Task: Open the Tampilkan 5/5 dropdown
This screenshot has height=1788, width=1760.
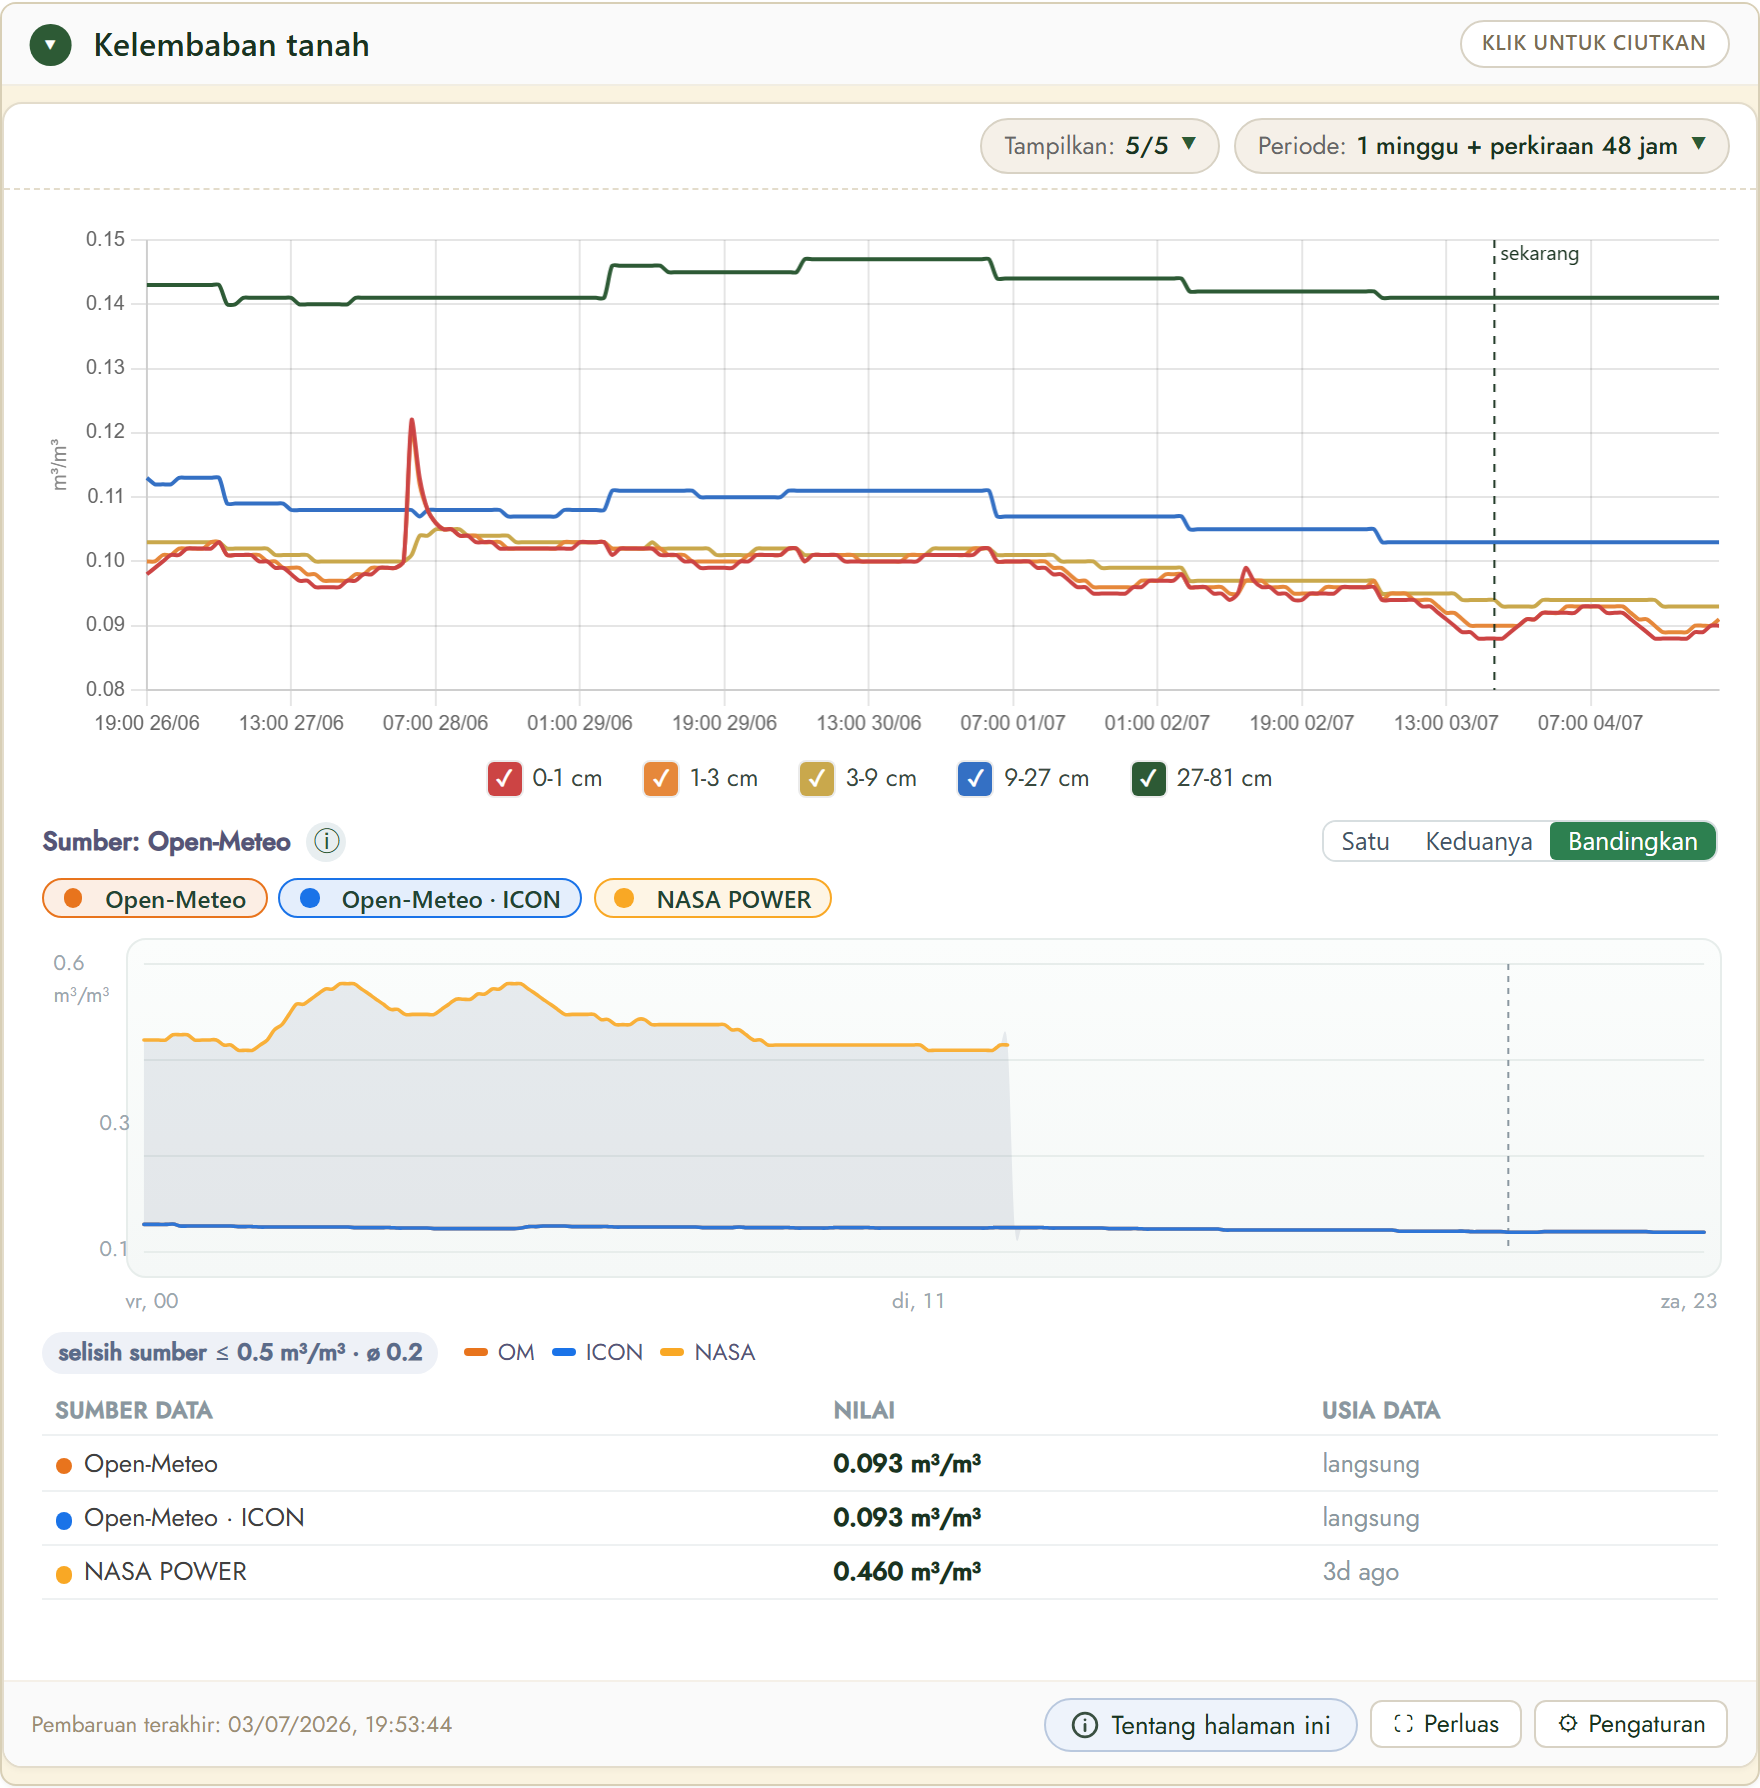Action: tap(1099, 146)
